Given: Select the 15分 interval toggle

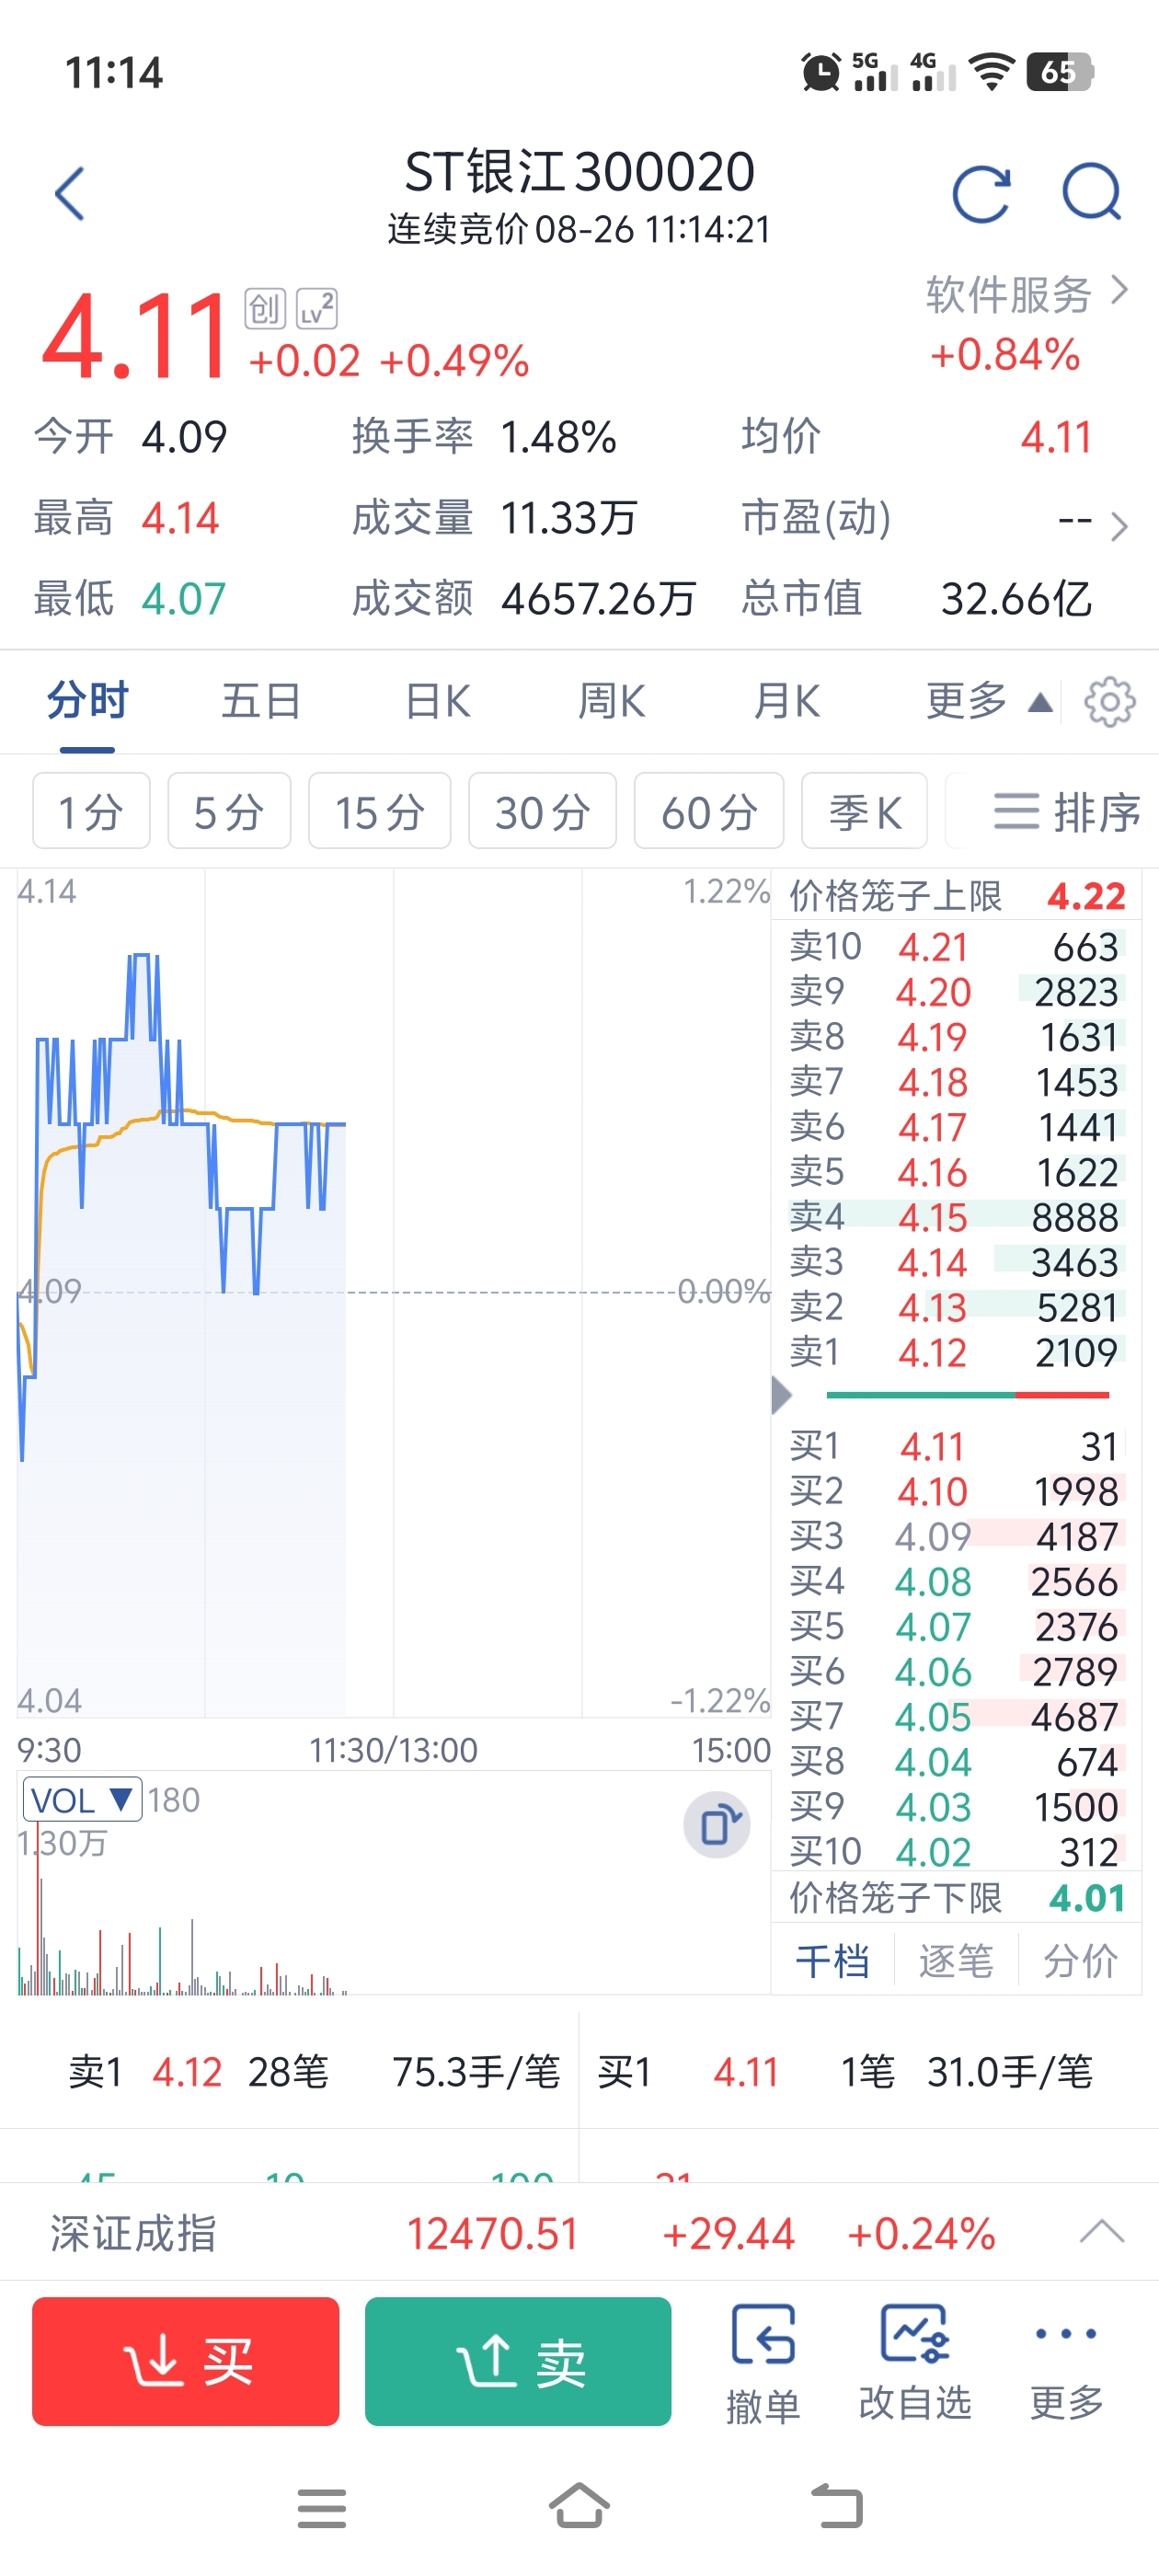Looking at the screenshot, I should pyautogui.click(x=379, y=811).
